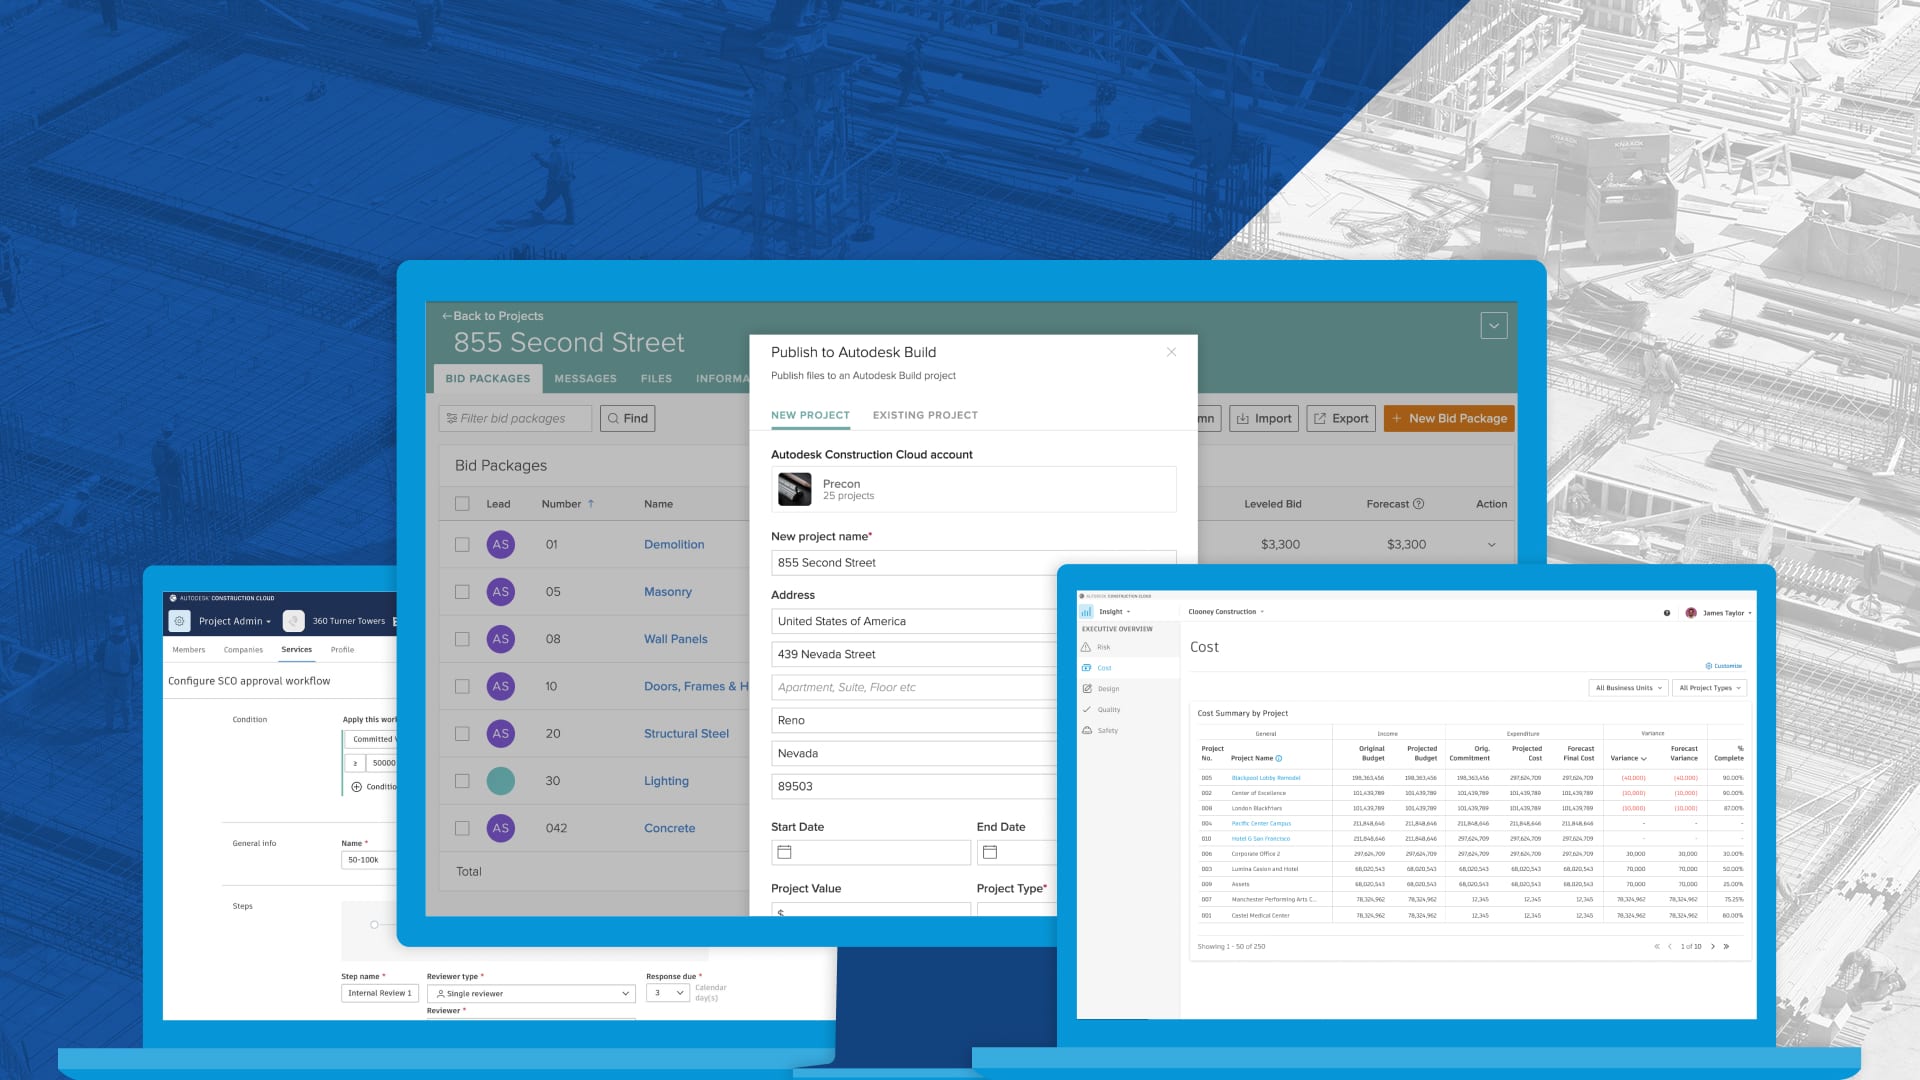Expand the bid package row dropdown arrow

[1490, 543]
